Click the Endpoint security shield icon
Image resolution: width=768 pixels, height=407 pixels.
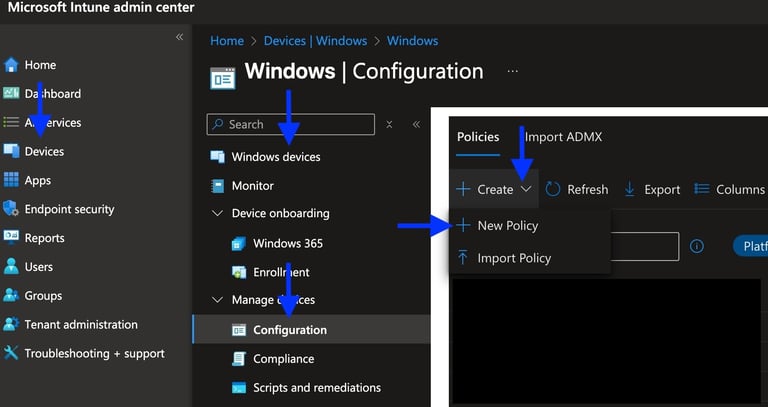pos(11,209)
